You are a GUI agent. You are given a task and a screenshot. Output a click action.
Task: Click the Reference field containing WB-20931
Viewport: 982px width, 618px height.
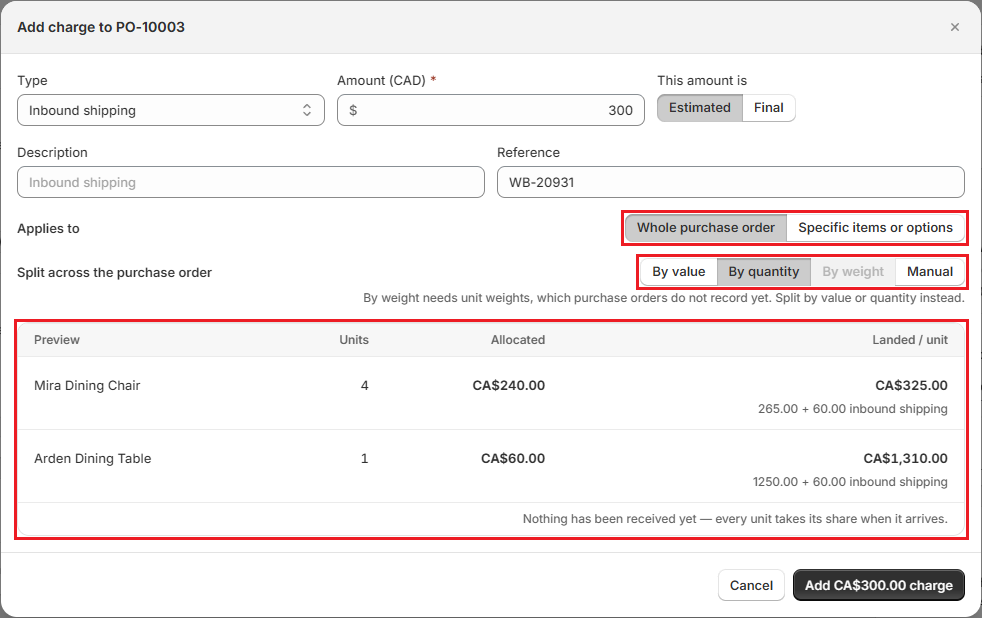pos(730,182)
